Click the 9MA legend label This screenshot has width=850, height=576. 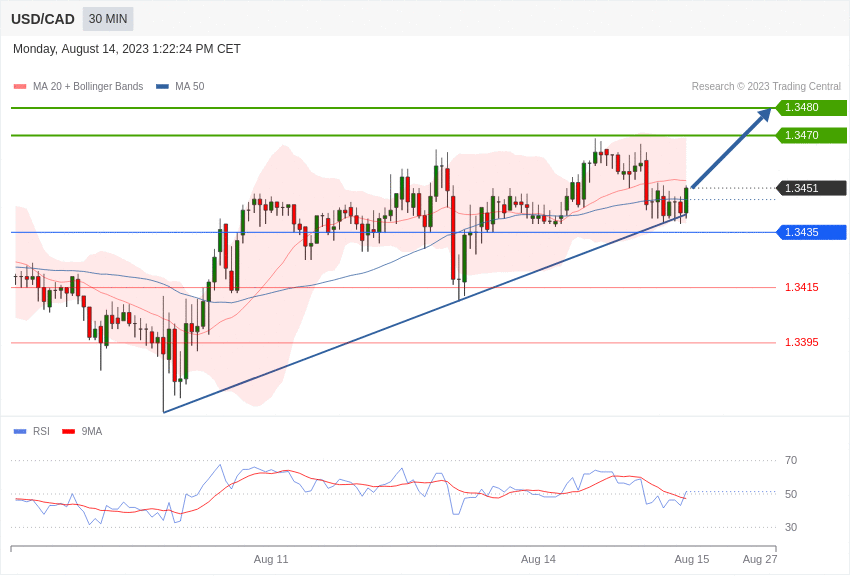tap(92, 431)
